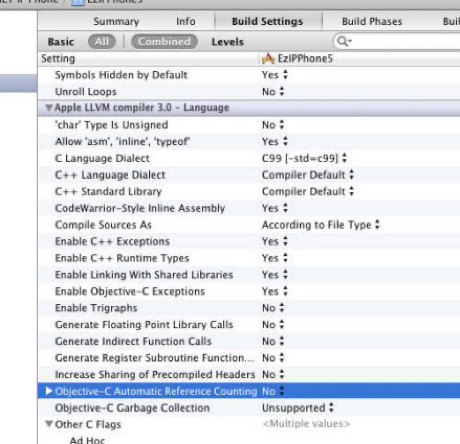The image size is (460, 444).
Task: Change Enable Objective-C Exceptions value
Action: pyautogui.click(x=275, y=291)
